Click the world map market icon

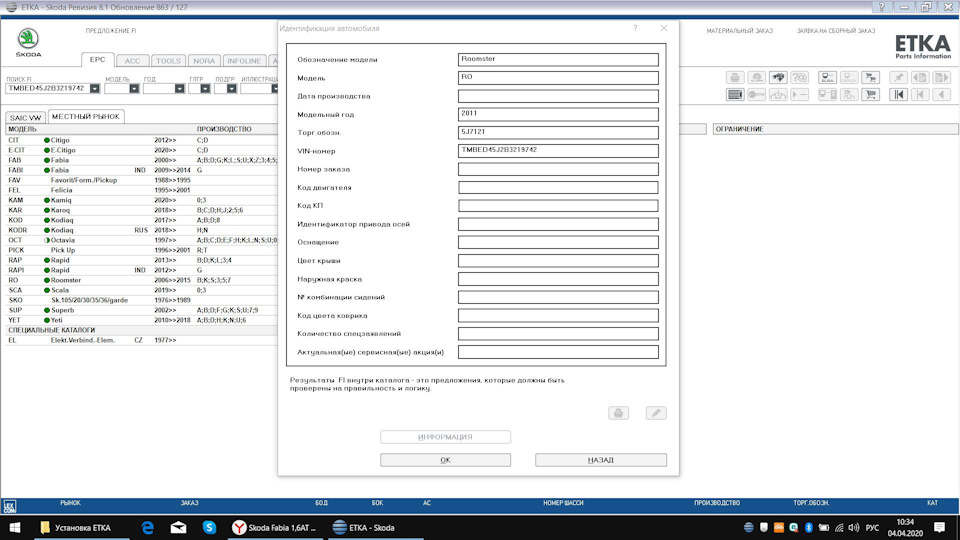(778, 77)
